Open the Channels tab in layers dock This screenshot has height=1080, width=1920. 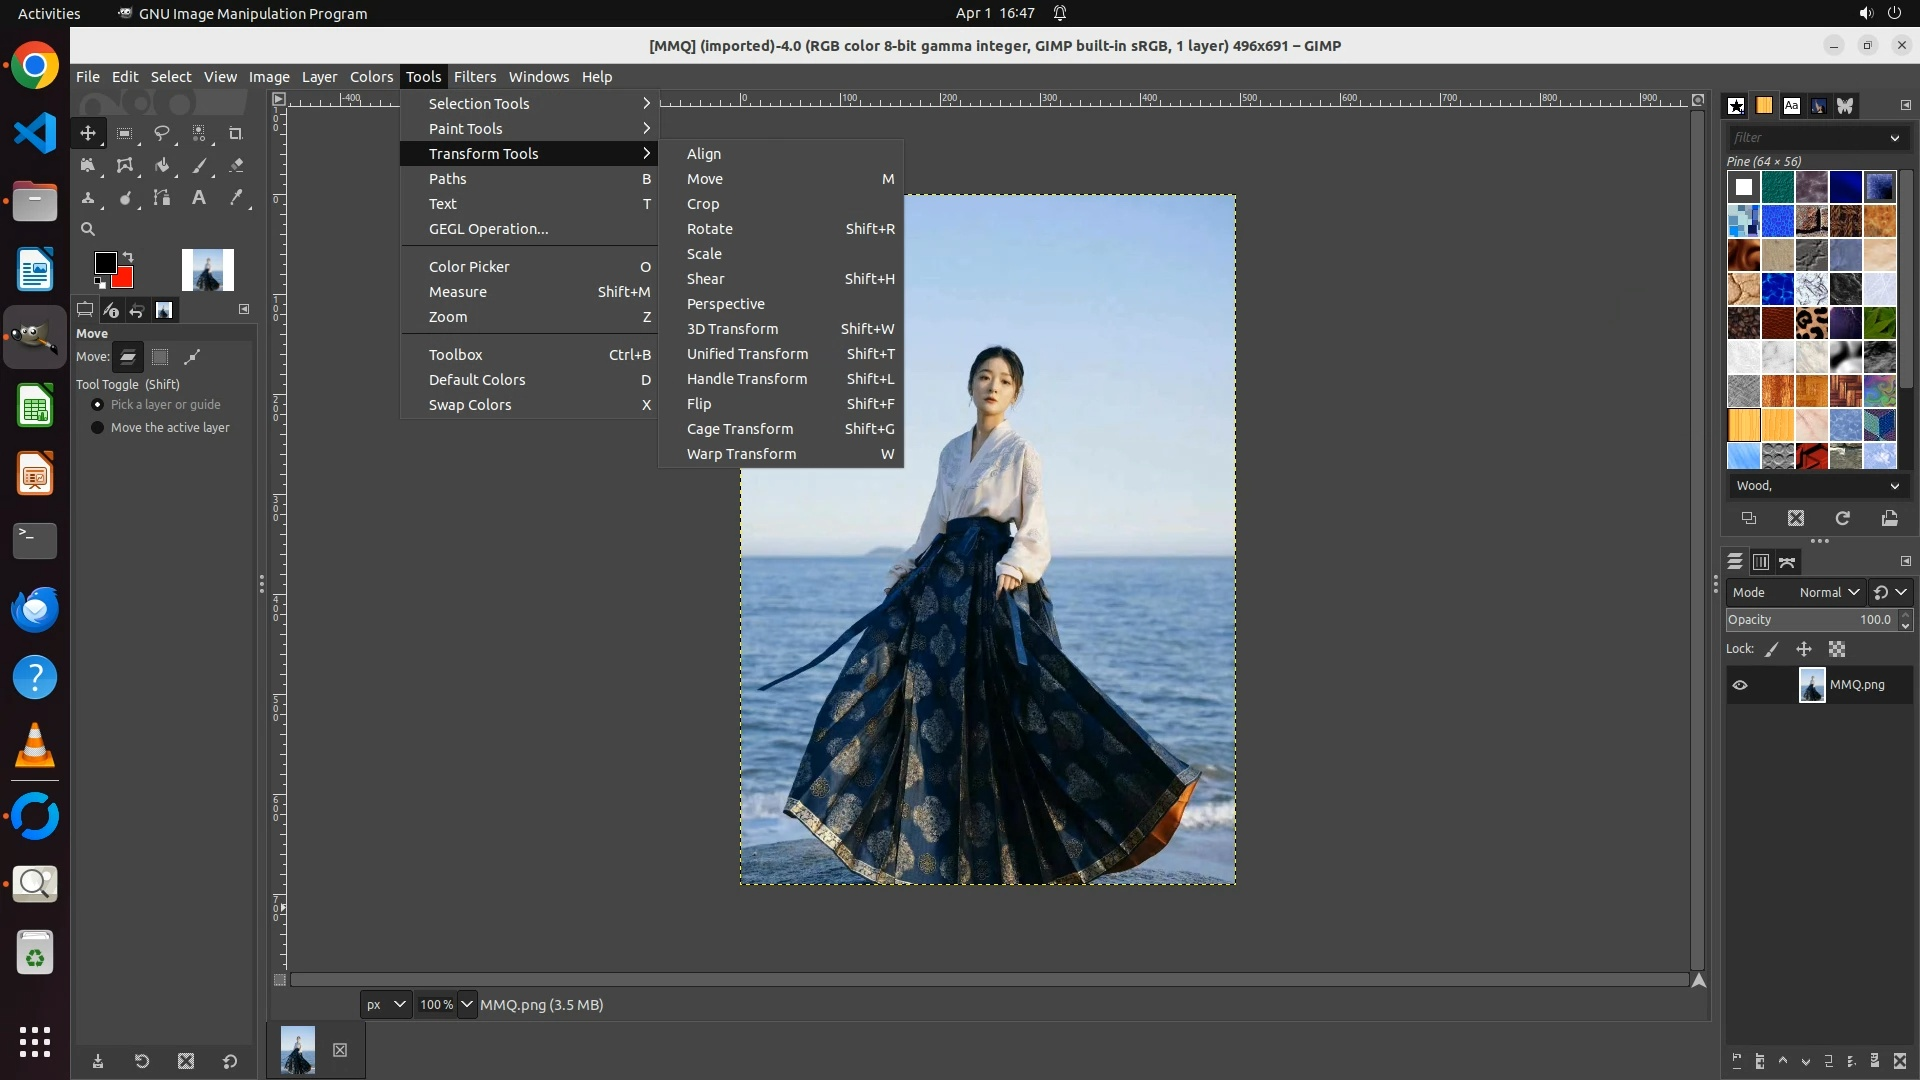(1761, 562)
